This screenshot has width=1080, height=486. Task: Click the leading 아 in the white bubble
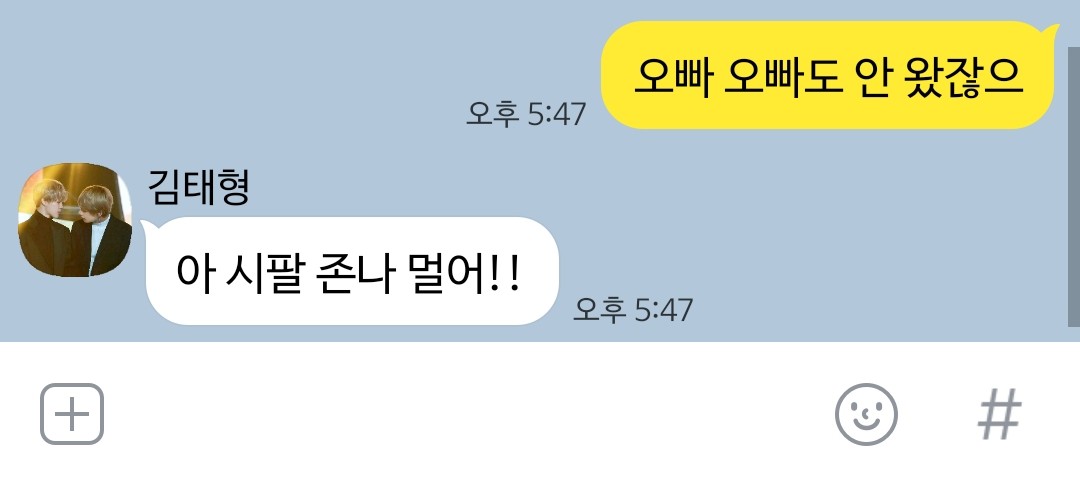pos(194,273)
